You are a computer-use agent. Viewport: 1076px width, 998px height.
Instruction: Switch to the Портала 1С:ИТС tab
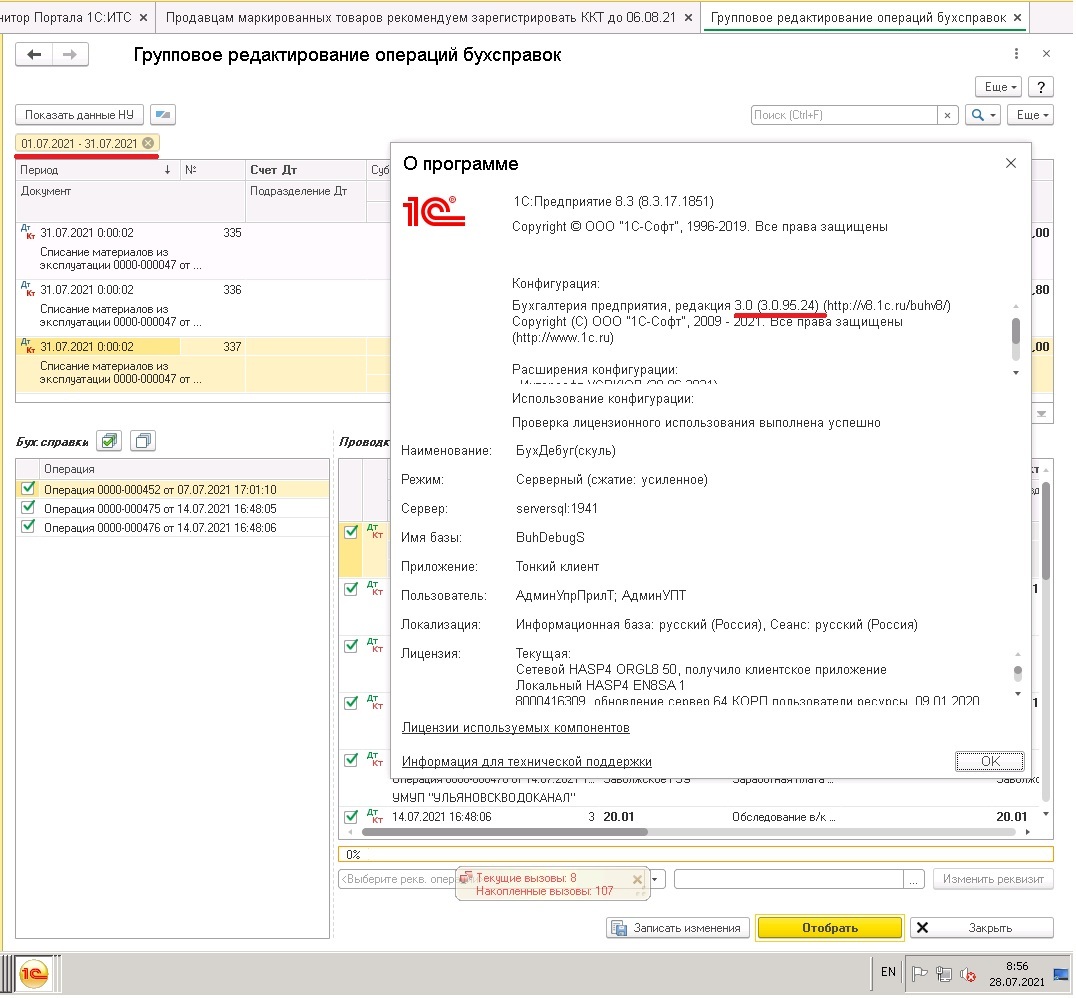coord(65,17)
